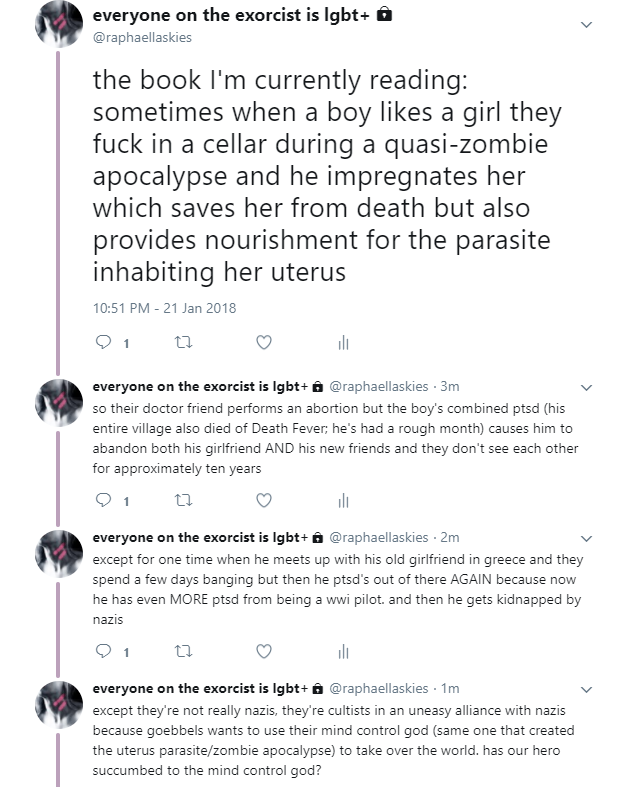Retweet the tweet about the doctor friend
The width and height of the screenshot is (628, 787).
[x=181, y=499]
